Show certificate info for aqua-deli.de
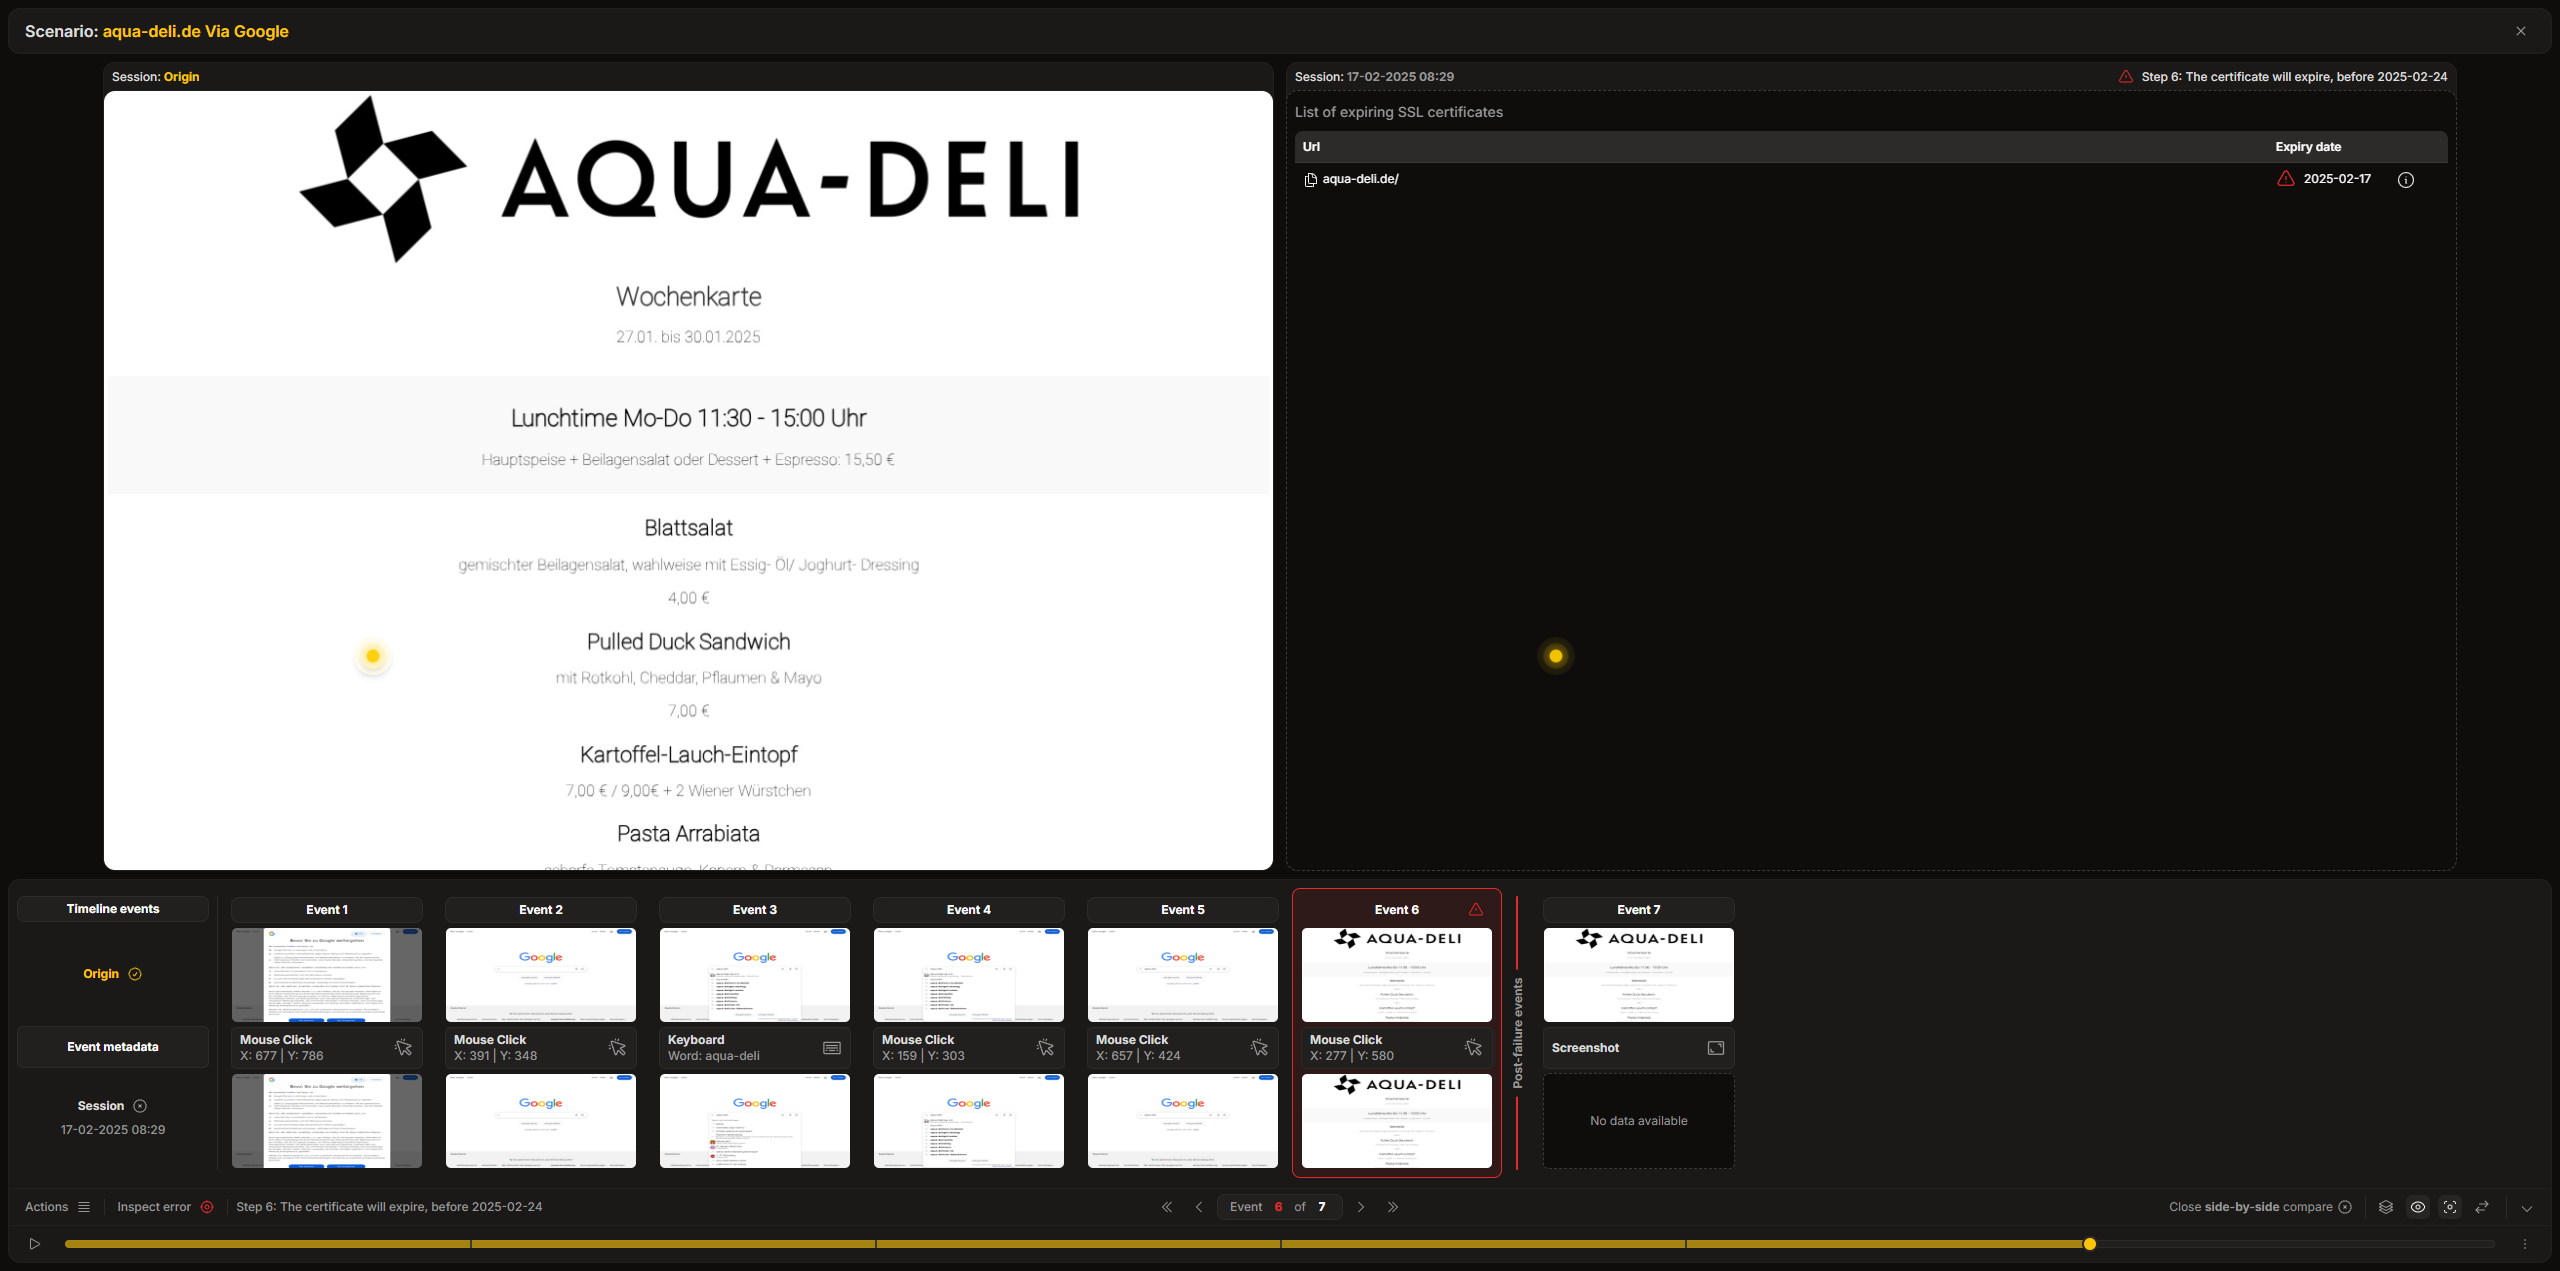The height and width of the screenshot is (1271, 2560). coord(2406,180)
